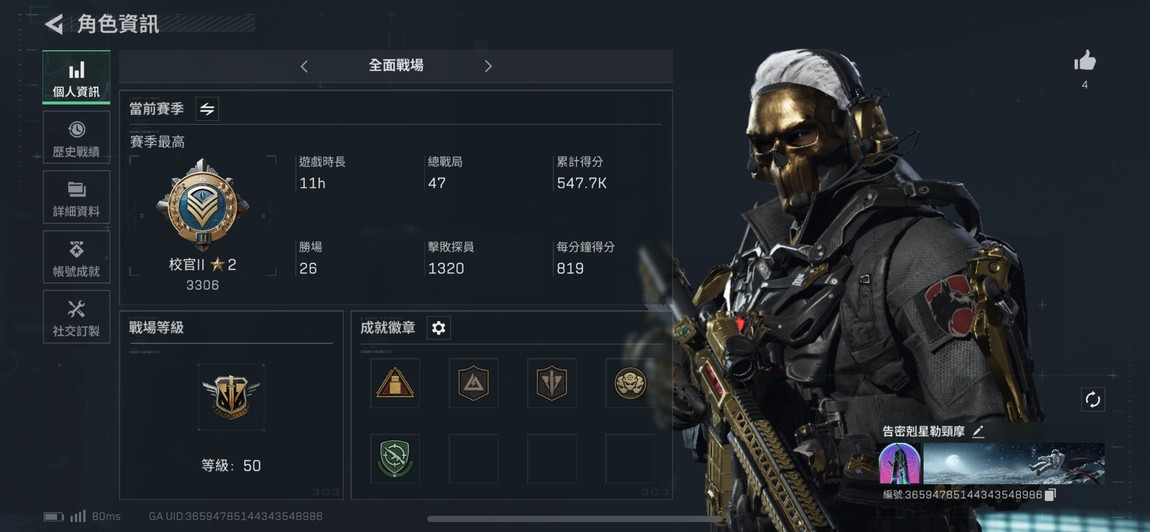Click the level 50 battlefield badge

pos(231,397)
